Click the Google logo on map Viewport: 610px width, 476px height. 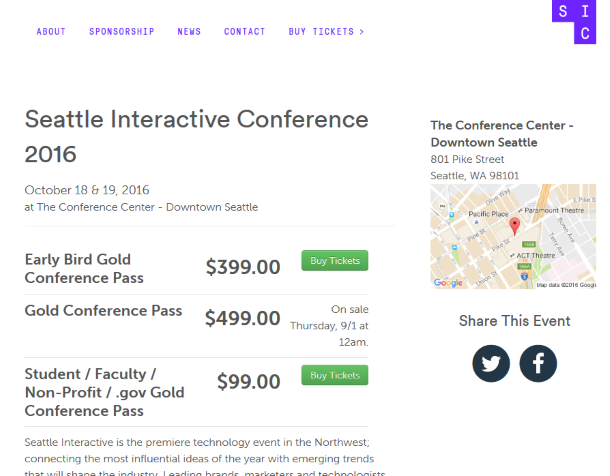448,283
